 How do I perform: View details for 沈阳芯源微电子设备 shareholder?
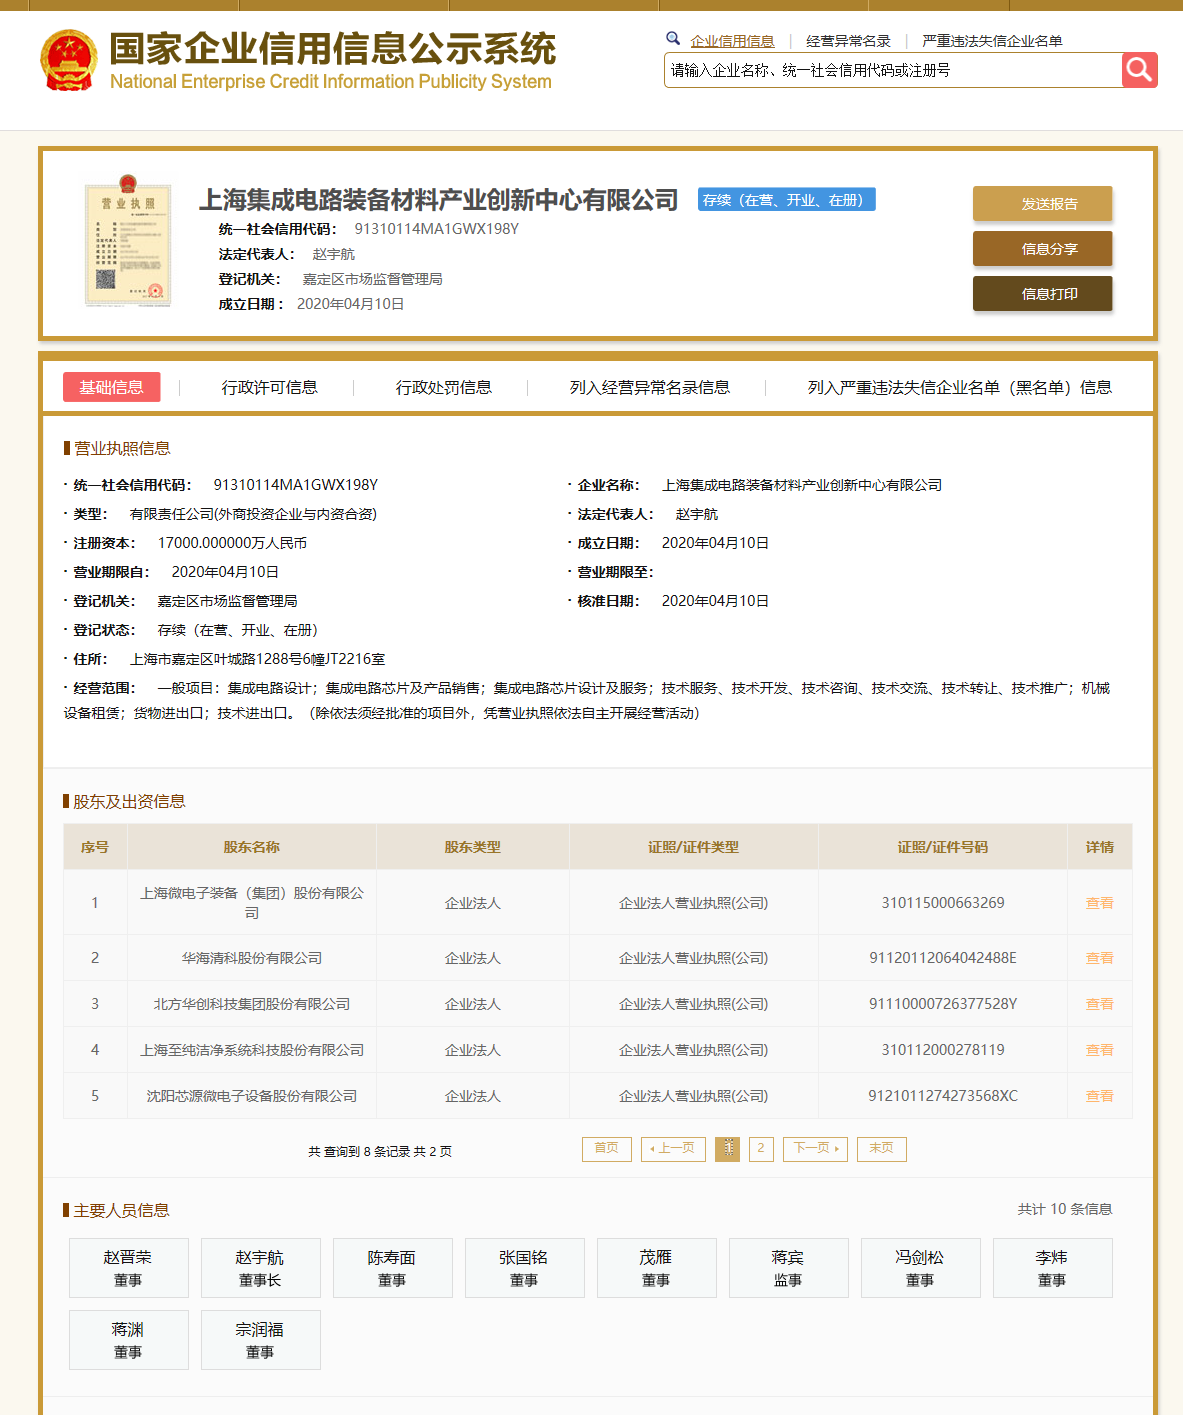1099,1096
